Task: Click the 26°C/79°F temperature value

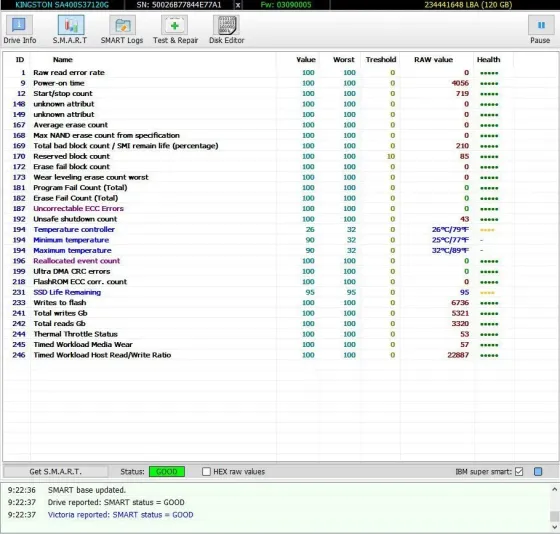Action: (450, 229)
